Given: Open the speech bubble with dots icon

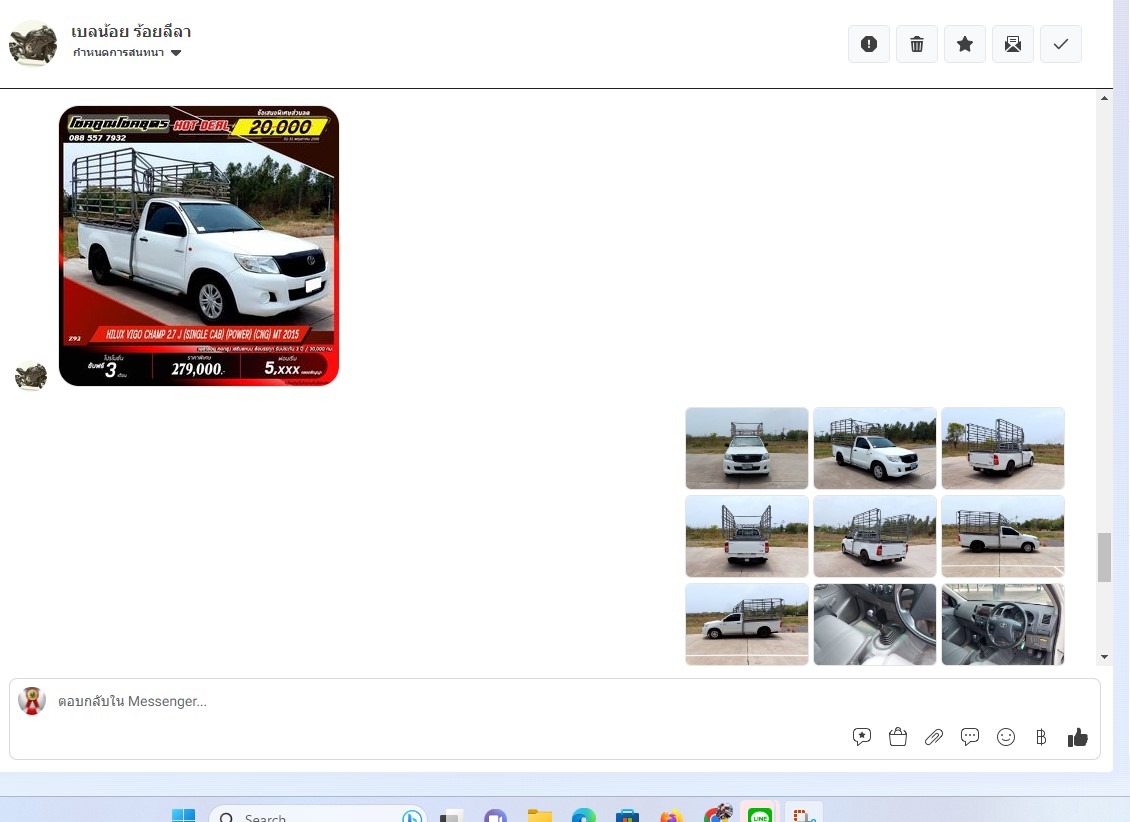Looking at the screenshot, I should (970, 737).
